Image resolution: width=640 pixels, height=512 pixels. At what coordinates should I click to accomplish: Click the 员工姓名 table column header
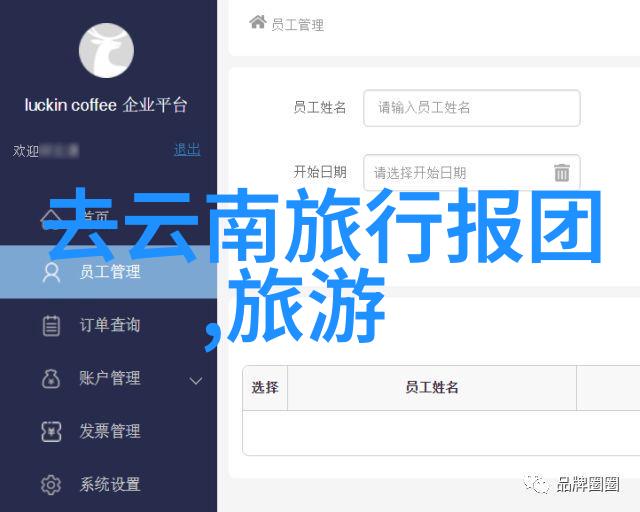[x=432, y=387]
